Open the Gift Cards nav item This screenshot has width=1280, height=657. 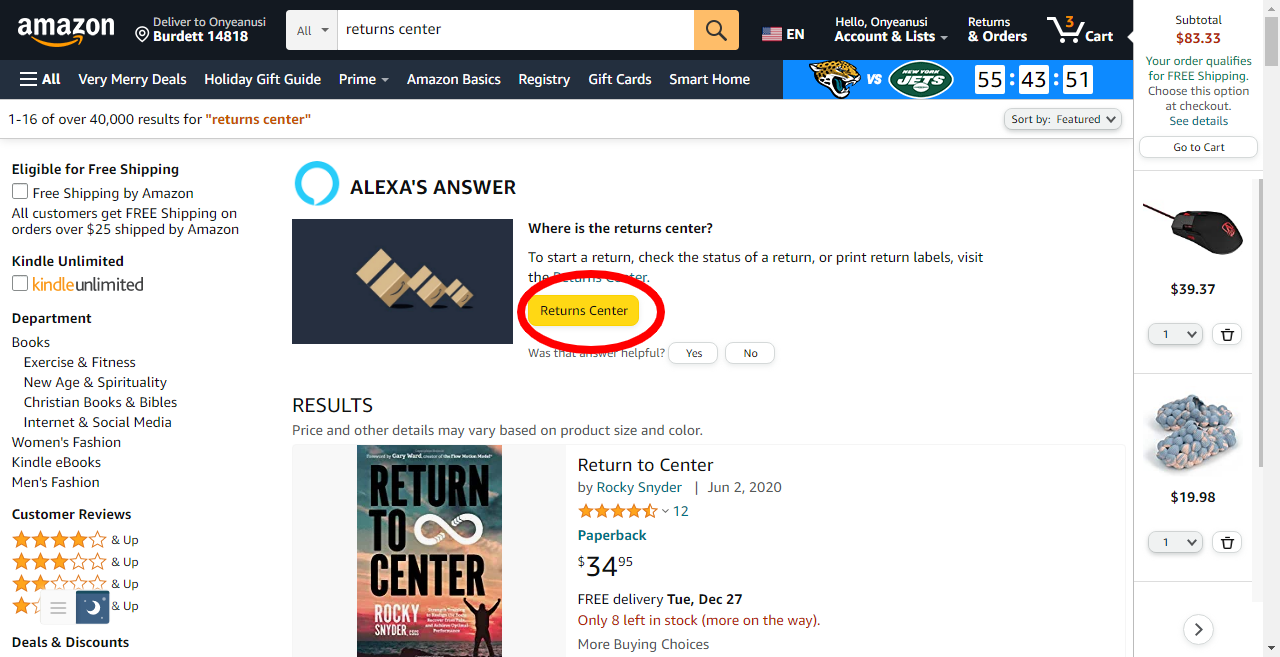[x=620, y=79]
